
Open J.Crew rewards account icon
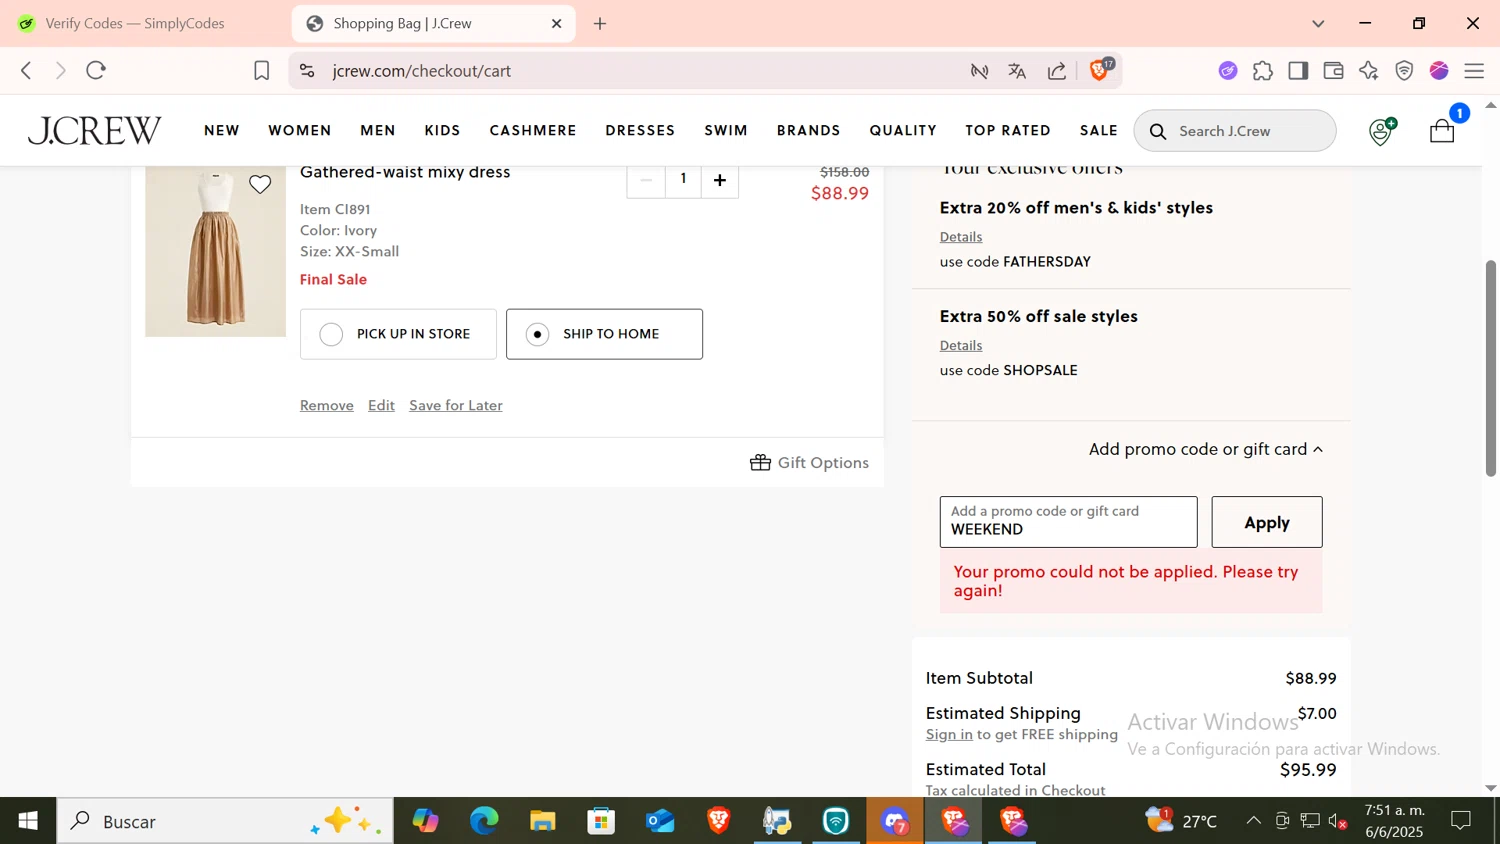(1382, 131)
